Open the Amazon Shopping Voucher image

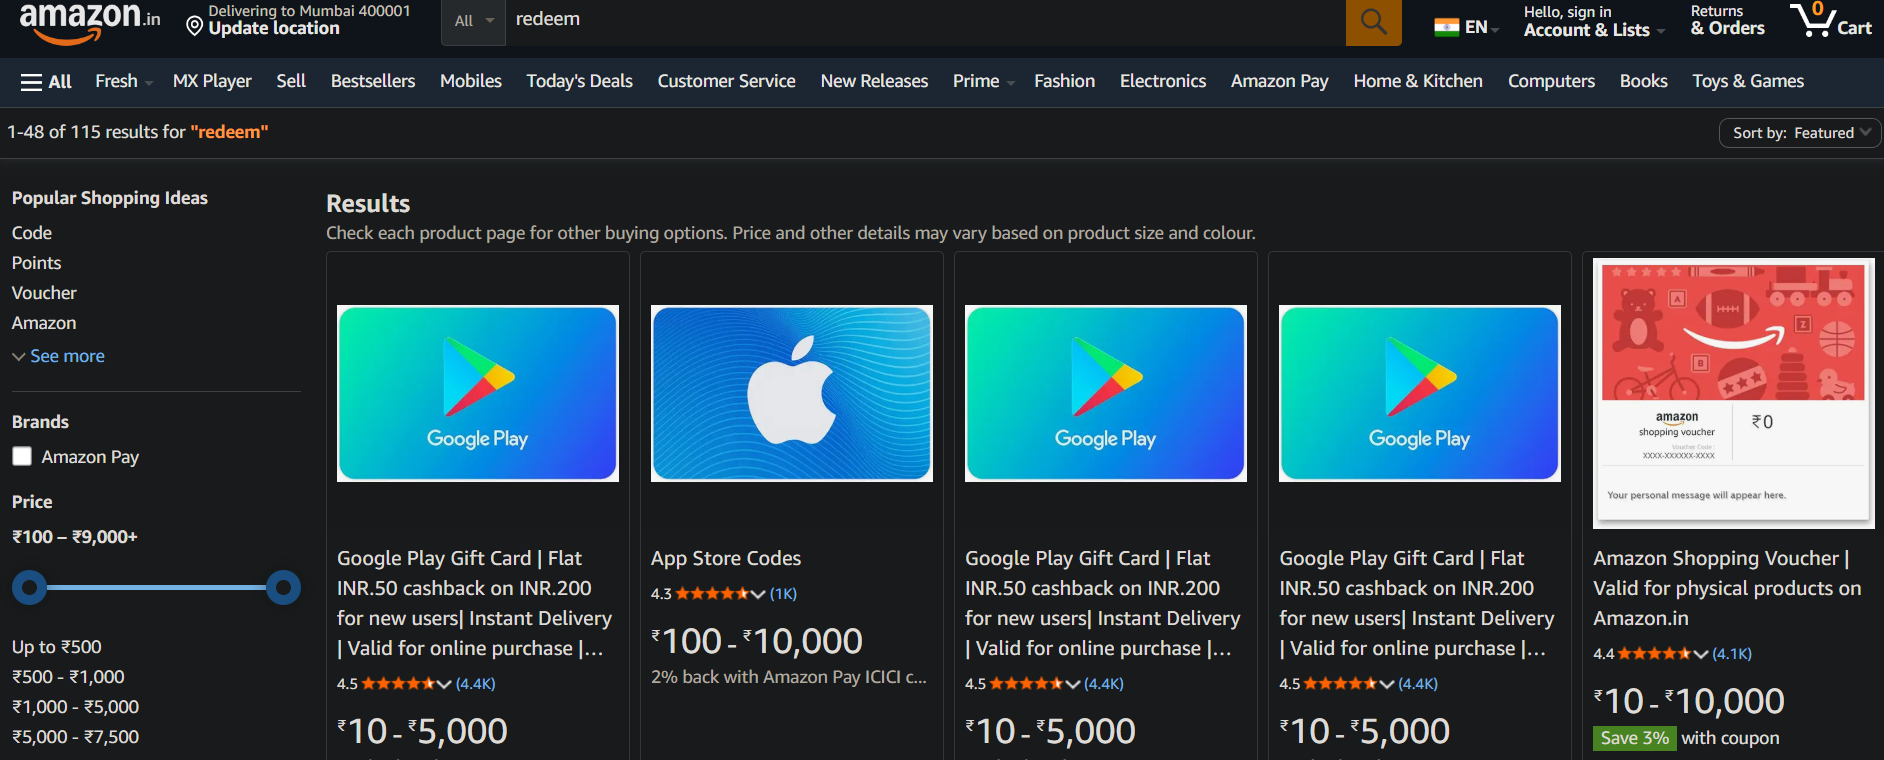1733,393
